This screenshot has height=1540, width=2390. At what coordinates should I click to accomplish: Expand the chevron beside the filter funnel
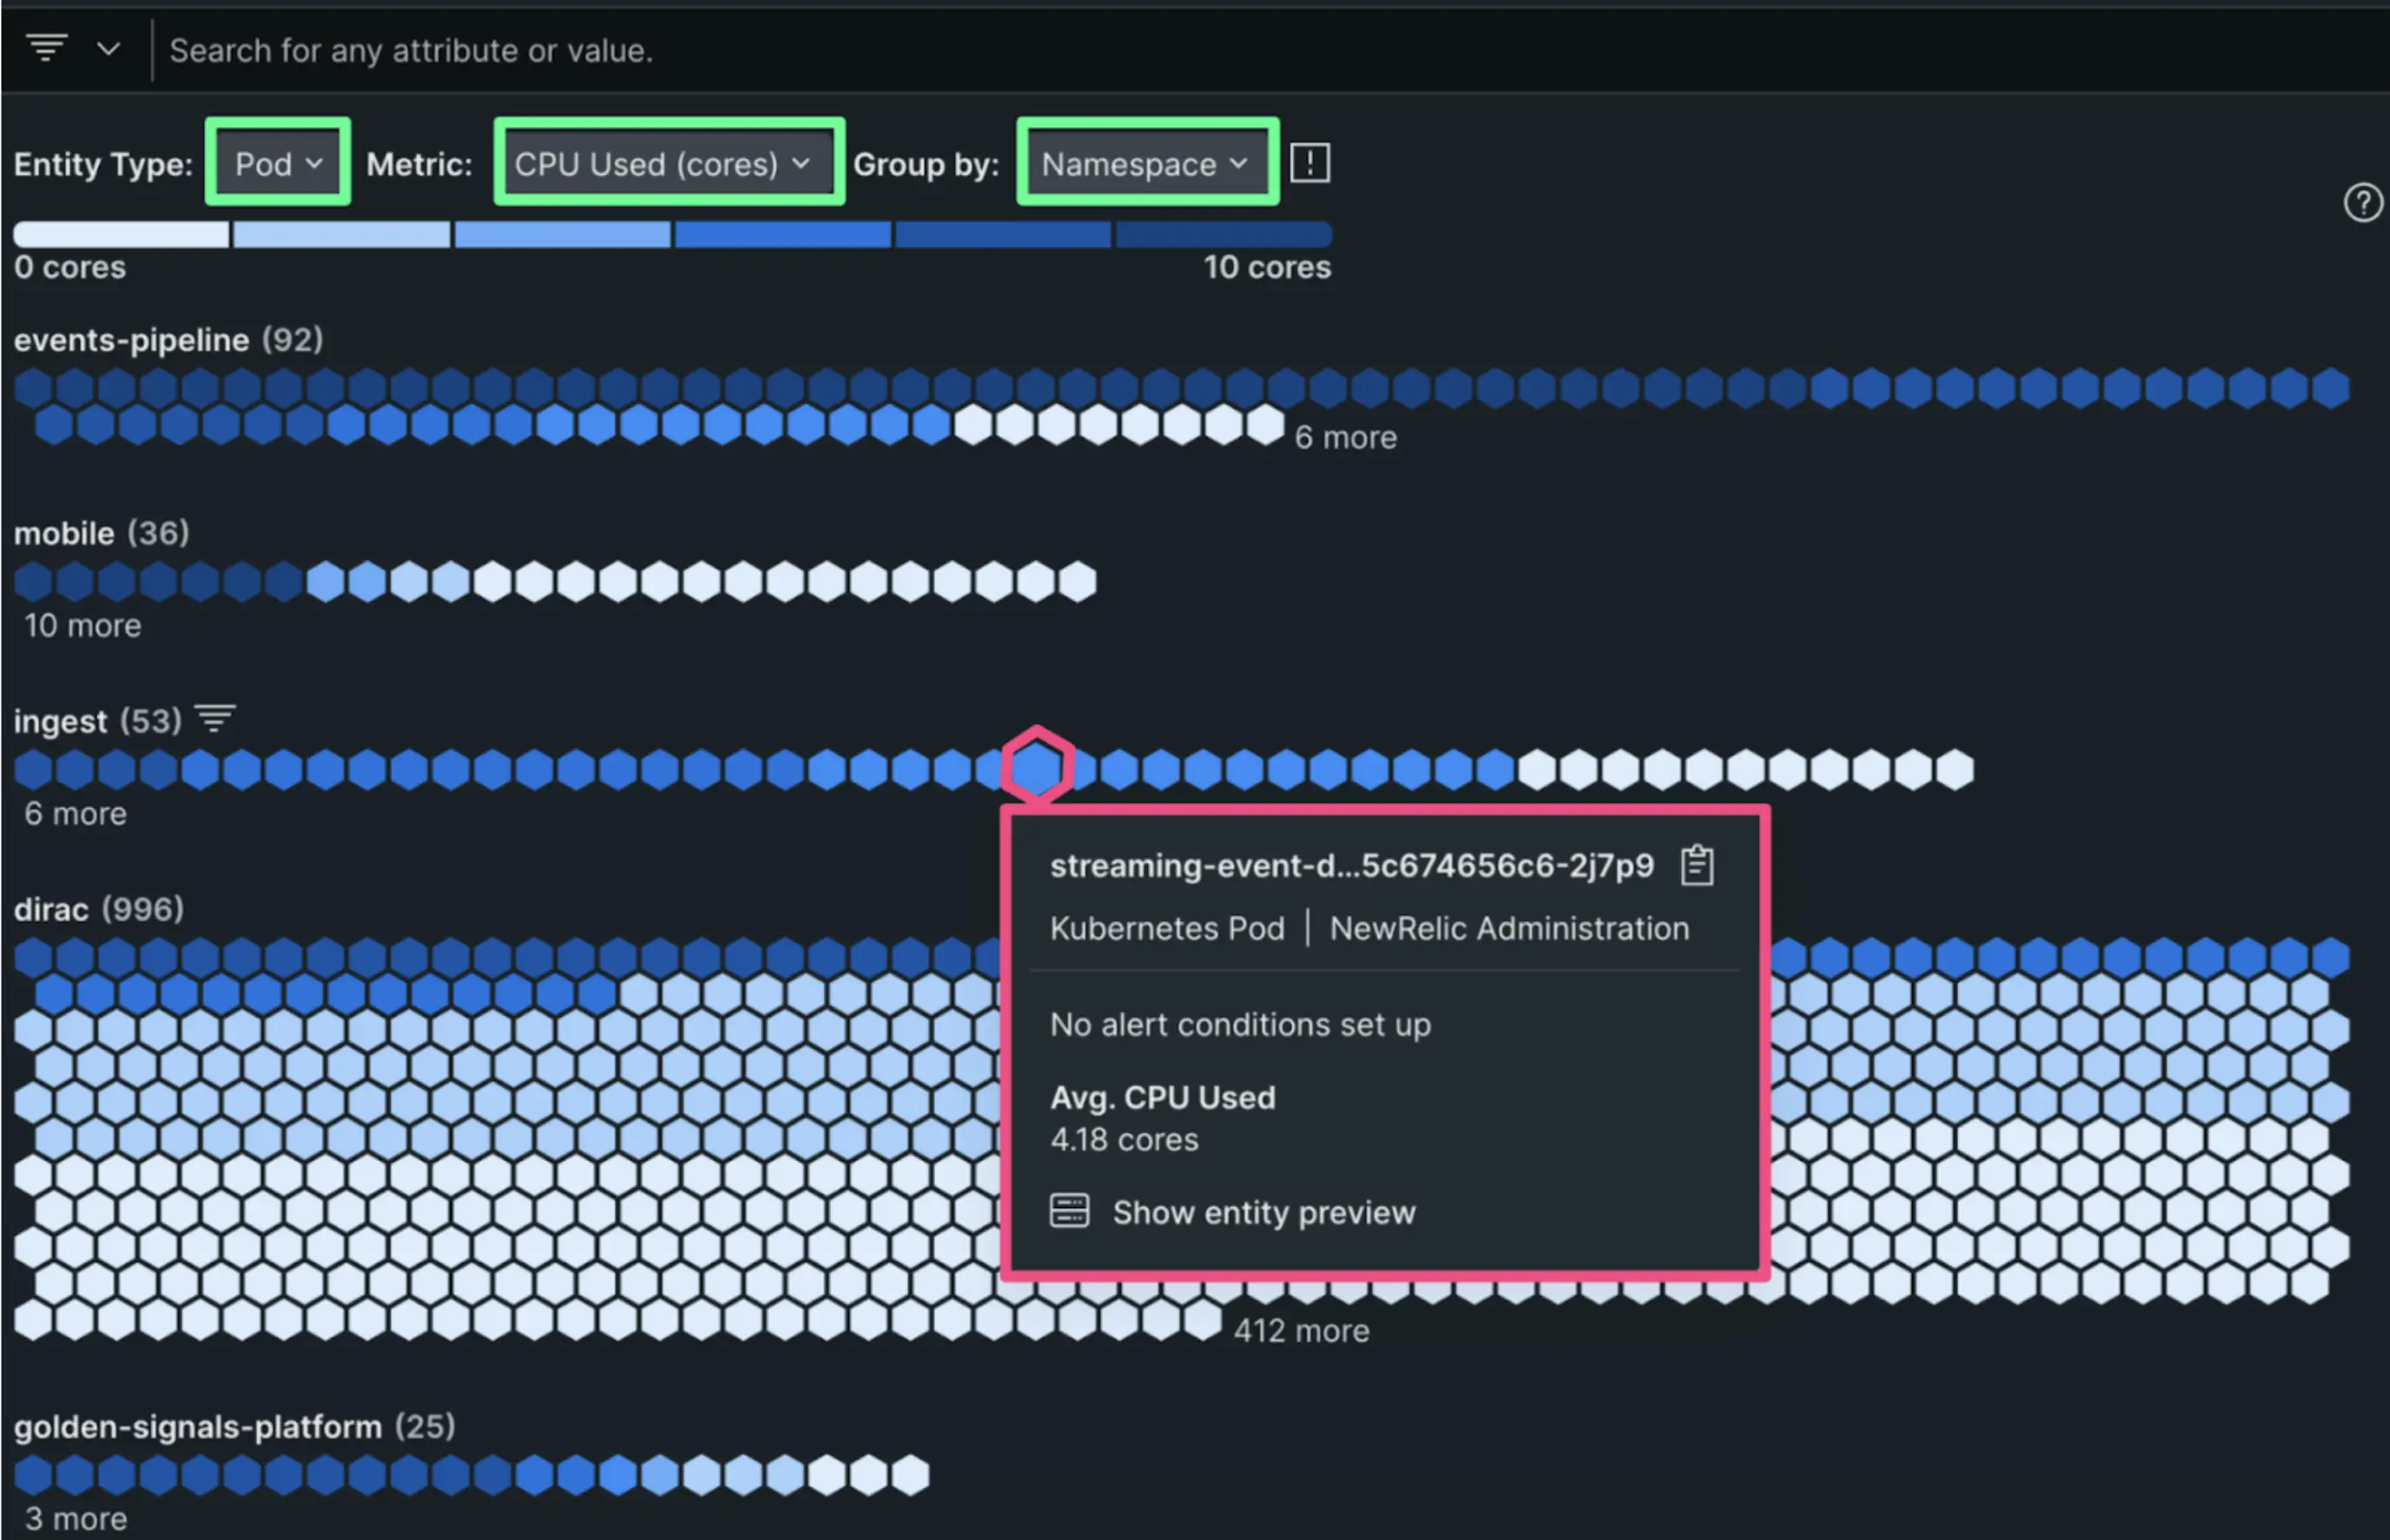tap(109, 48)
